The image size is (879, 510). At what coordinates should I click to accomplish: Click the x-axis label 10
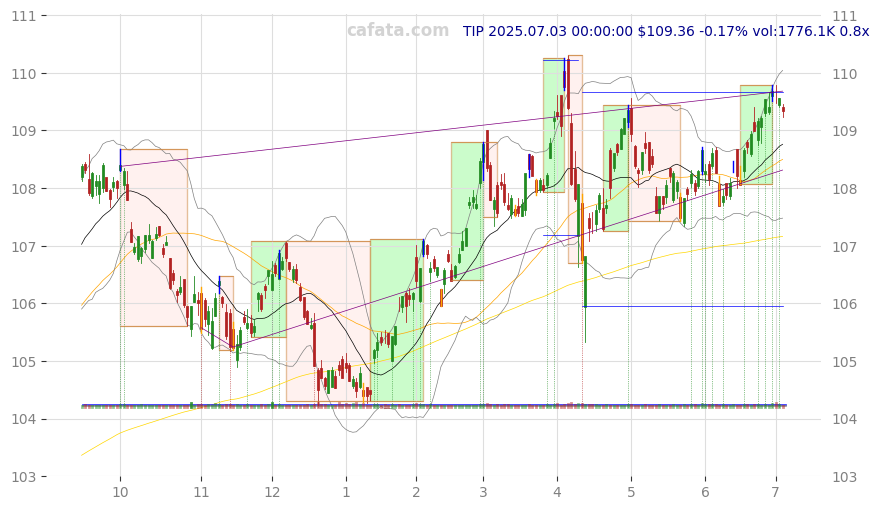click(120, 493)
